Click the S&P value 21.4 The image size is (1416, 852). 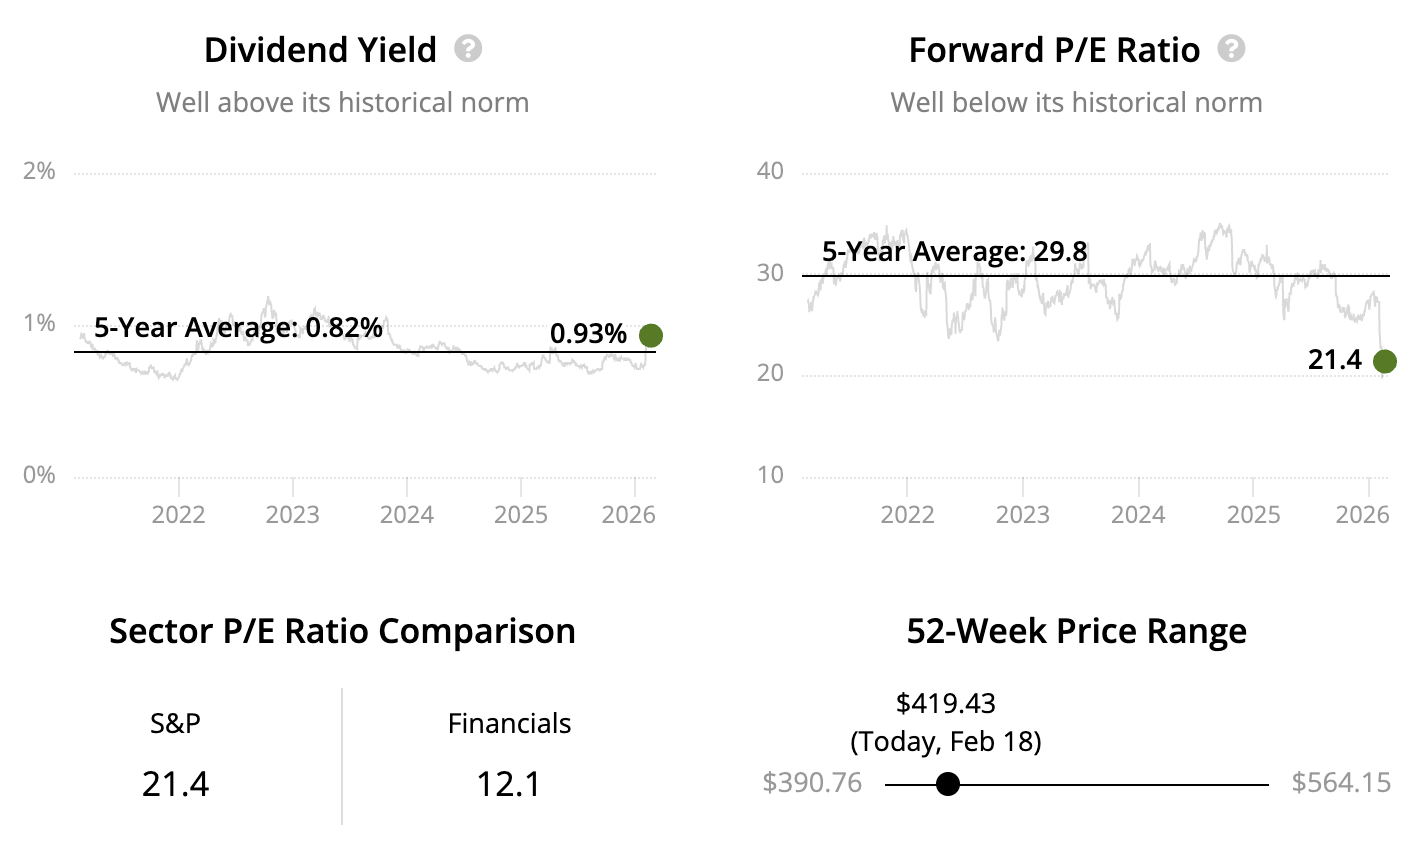coord(175,784)
